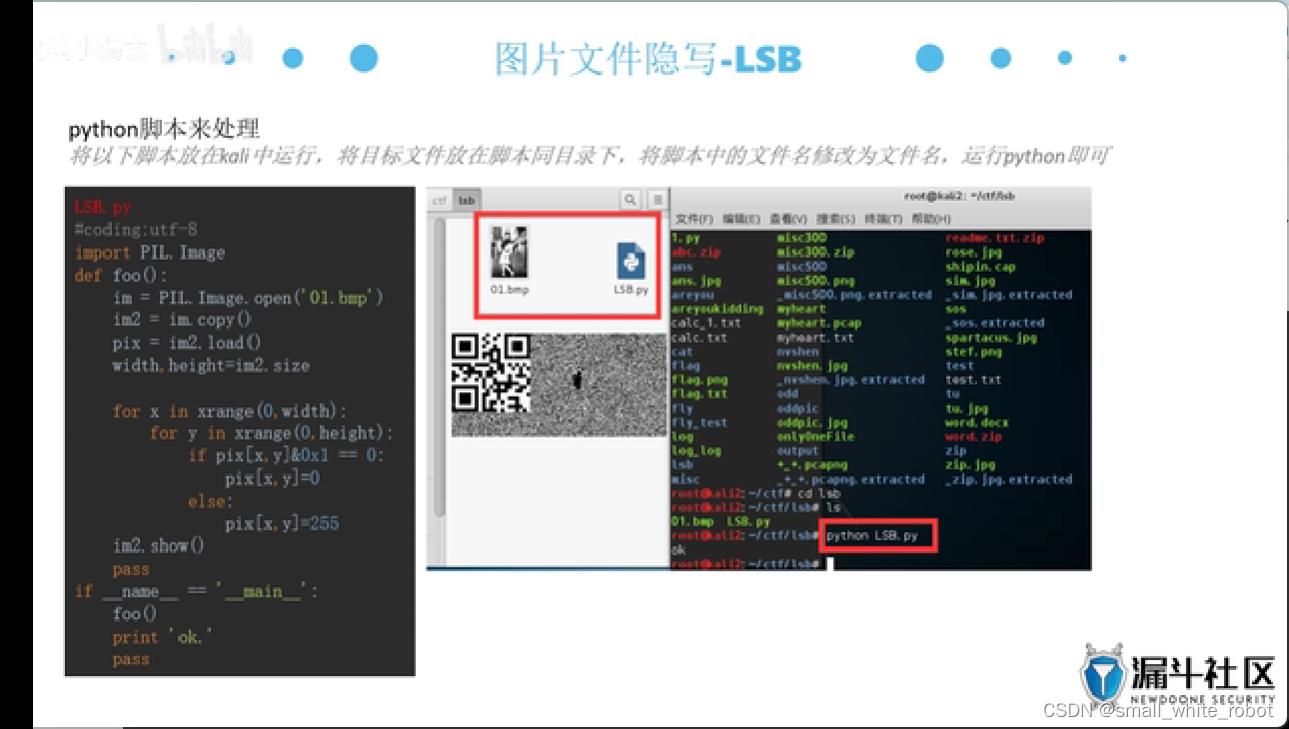Click 'word.docx' in the terminal listing

(x=976, y=422)
